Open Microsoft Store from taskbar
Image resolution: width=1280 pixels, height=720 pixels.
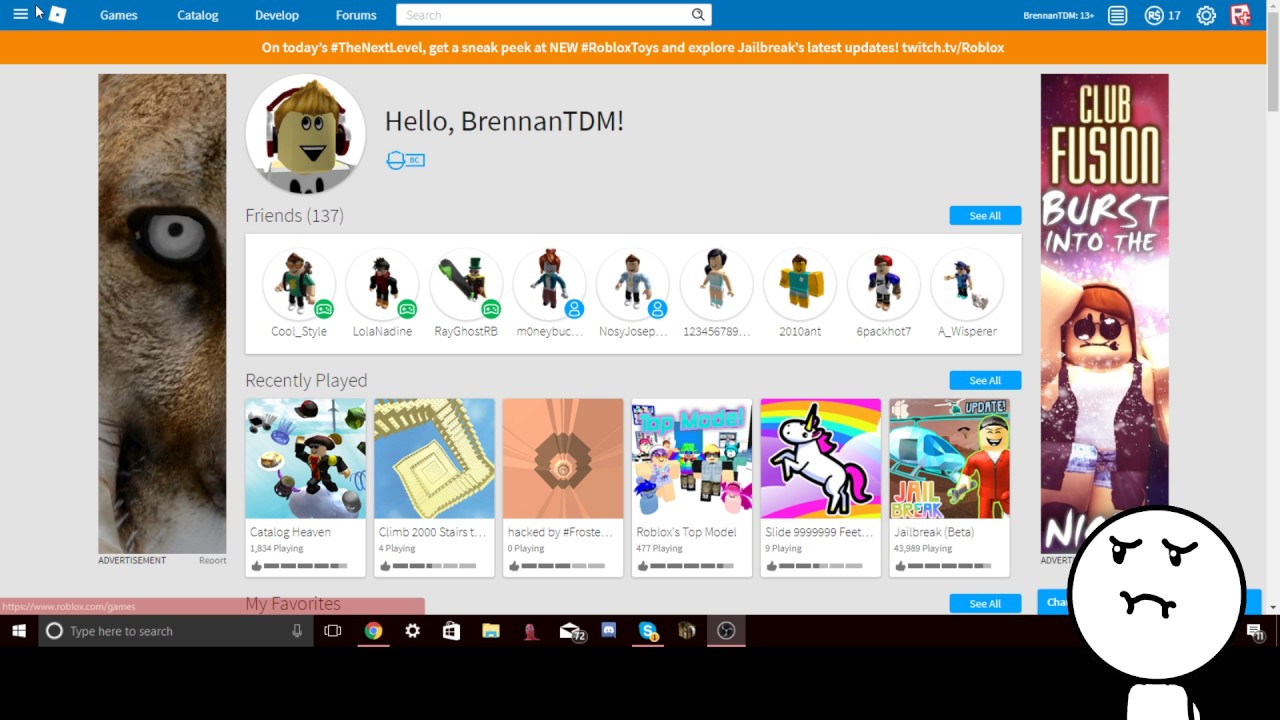[x=451, y=631]
